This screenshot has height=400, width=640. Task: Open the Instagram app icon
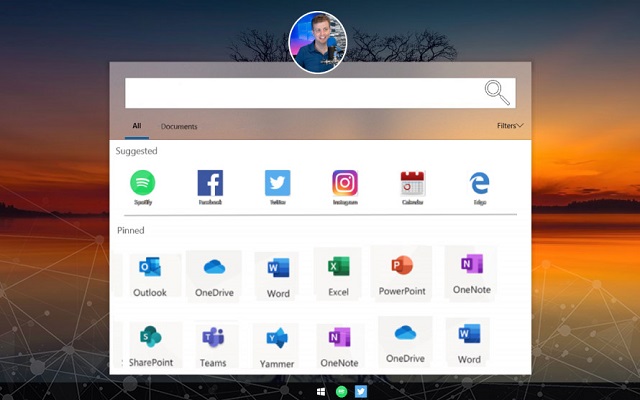click(345, 183)
